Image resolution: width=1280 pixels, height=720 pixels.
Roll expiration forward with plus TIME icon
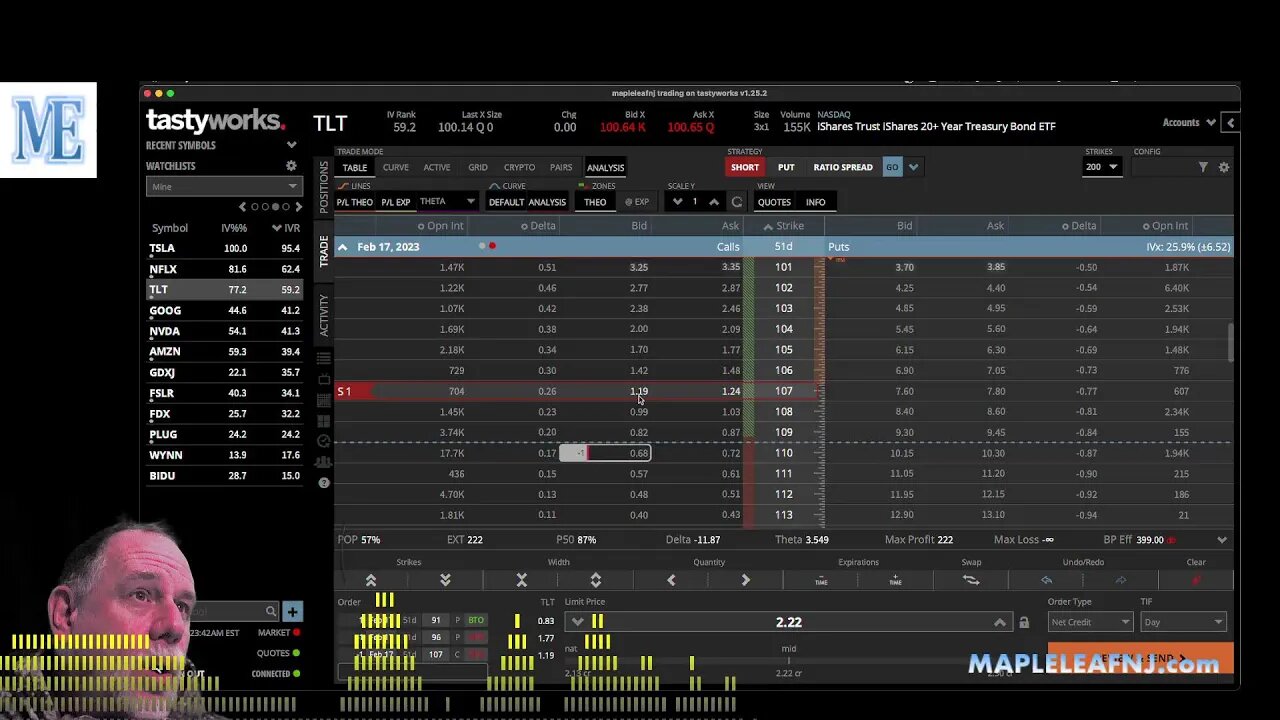click(895, 580)
